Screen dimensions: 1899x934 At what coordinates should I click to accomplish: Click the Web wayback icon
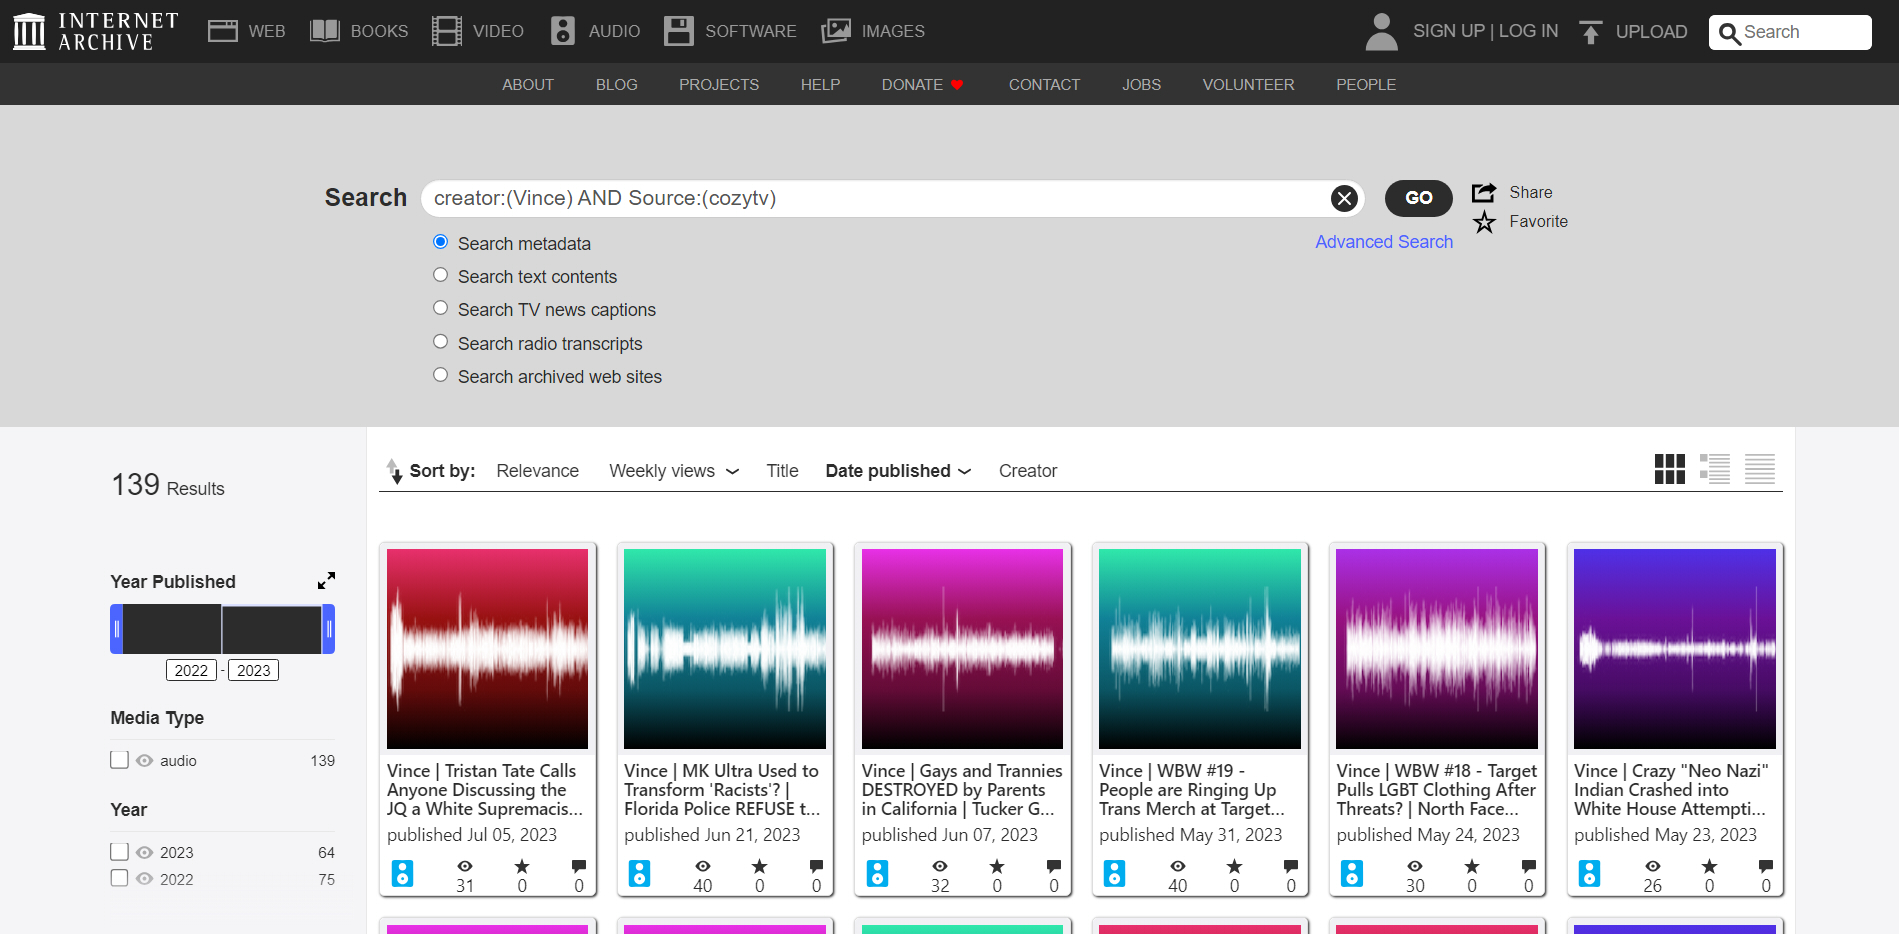[x=222, y=31]
